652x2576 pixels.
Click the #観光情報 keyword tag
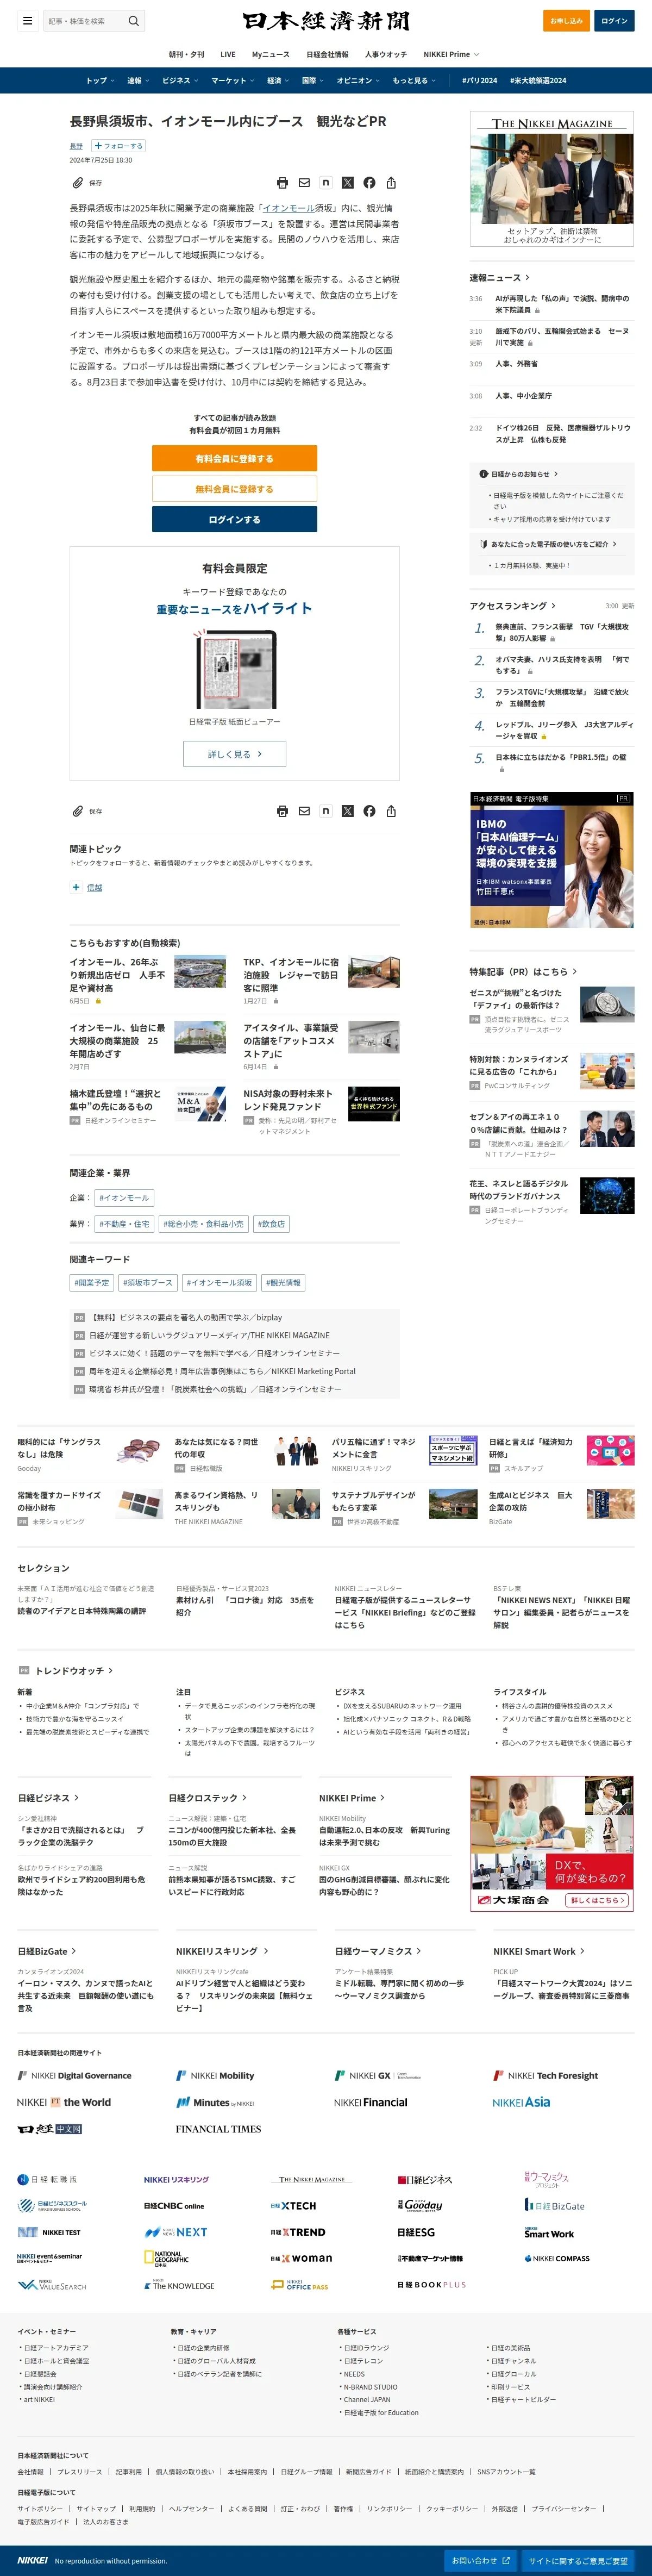pos(283,1283)
